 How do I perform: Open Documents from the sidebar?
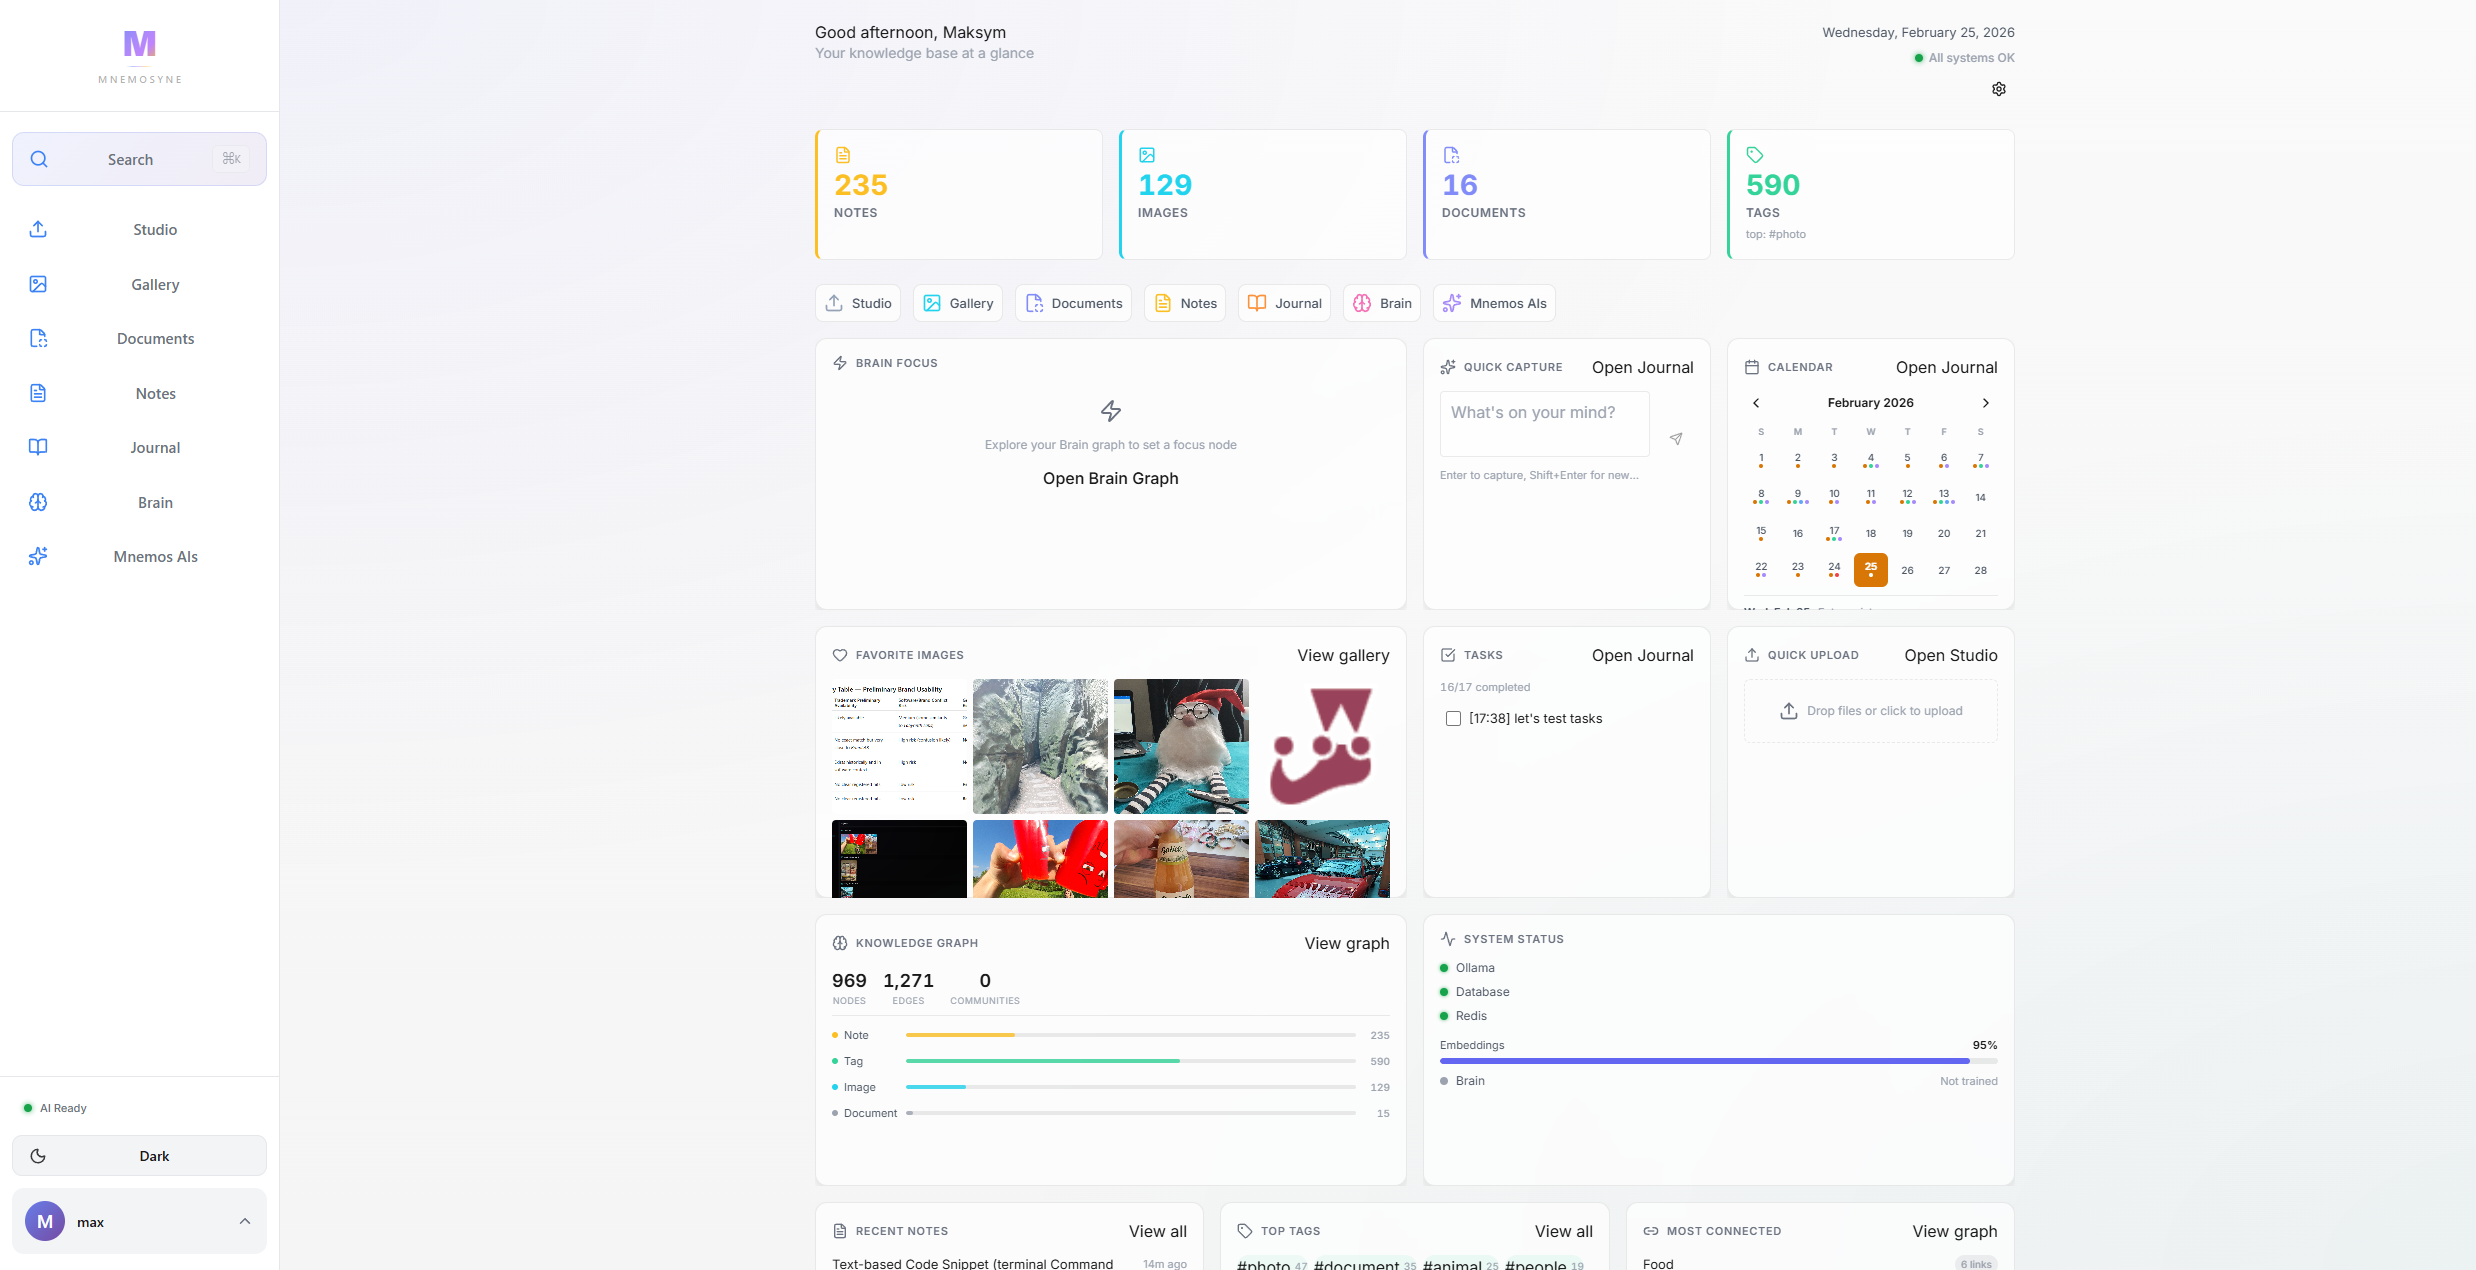[139, 339]
